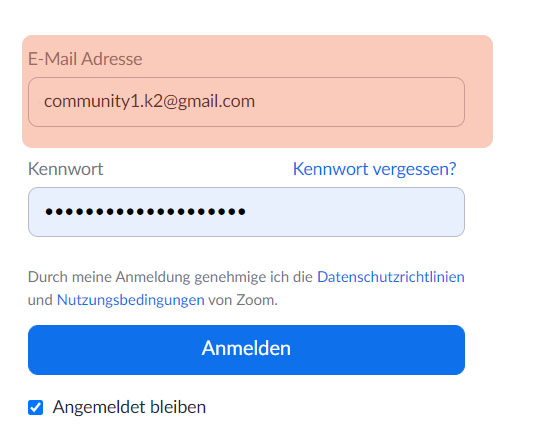Screen dimensions: 537x448
Task: Click empty area right of password dots
Action: click(x=353, y=212)
